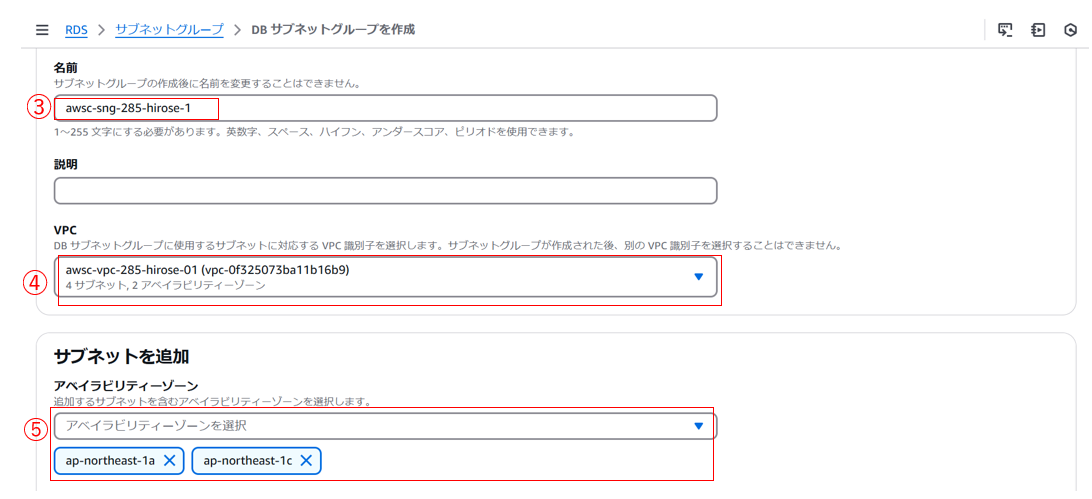
Task: Click the 名前 input containing awsc-sng-285-hirose-1
Action: click(385, 109)
